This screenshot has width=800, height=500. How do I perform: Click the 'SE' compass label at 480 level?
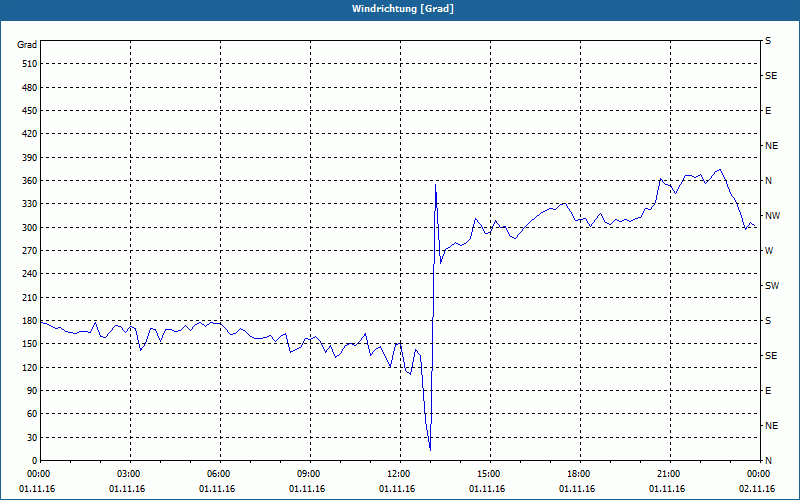[771, 76]
